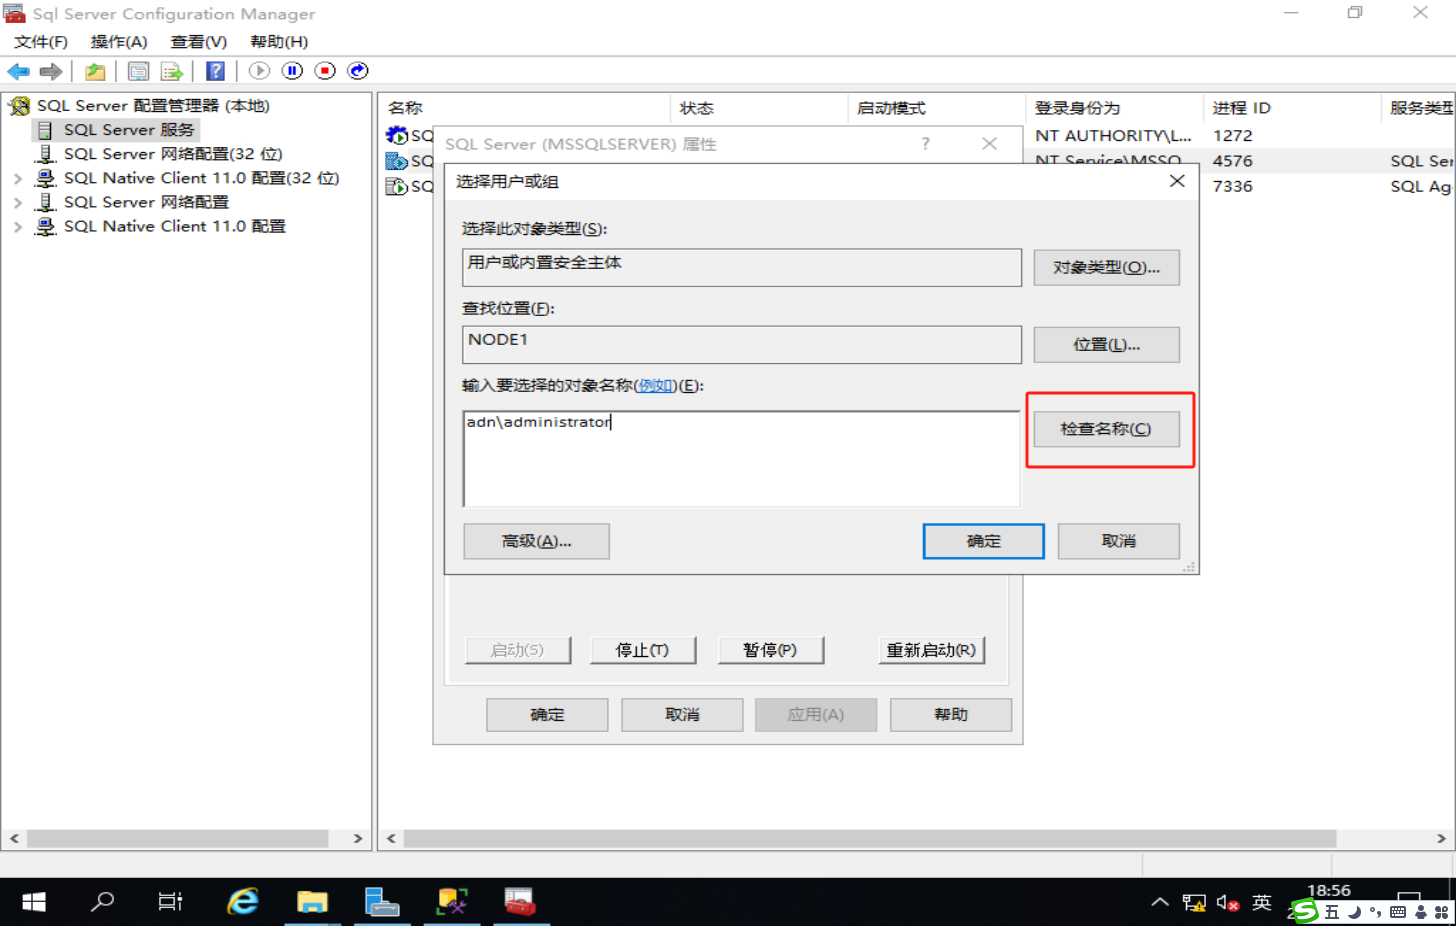Click the 查找位置 field showing NODE1
Image resolution: width=1456 pixels, height=926 pixels.
coord(741,345)
